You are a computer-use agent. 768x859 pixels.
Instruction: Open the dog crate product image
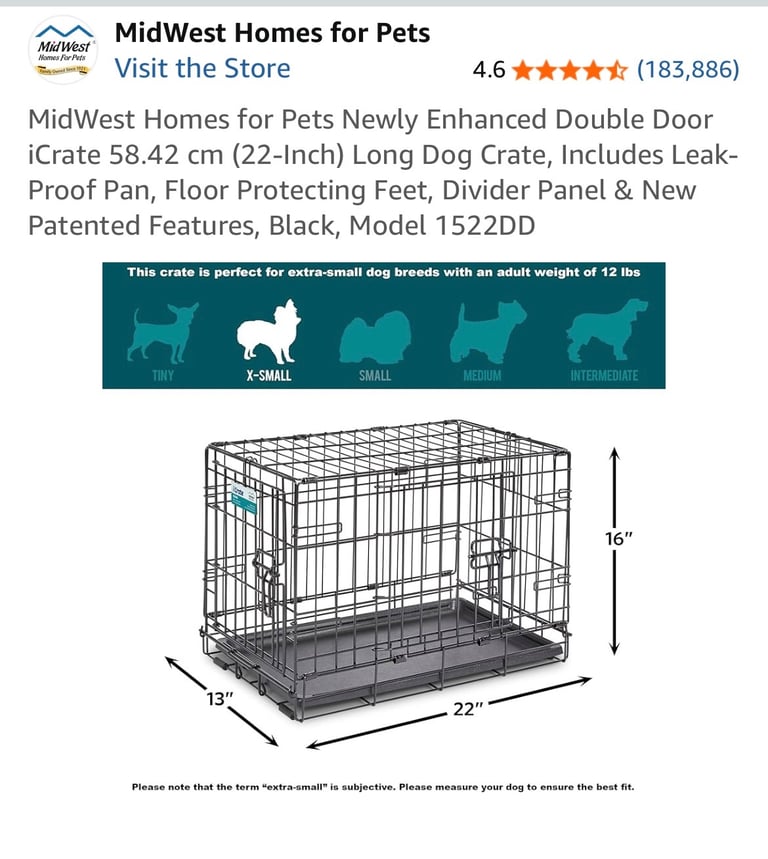coord(385,570)
